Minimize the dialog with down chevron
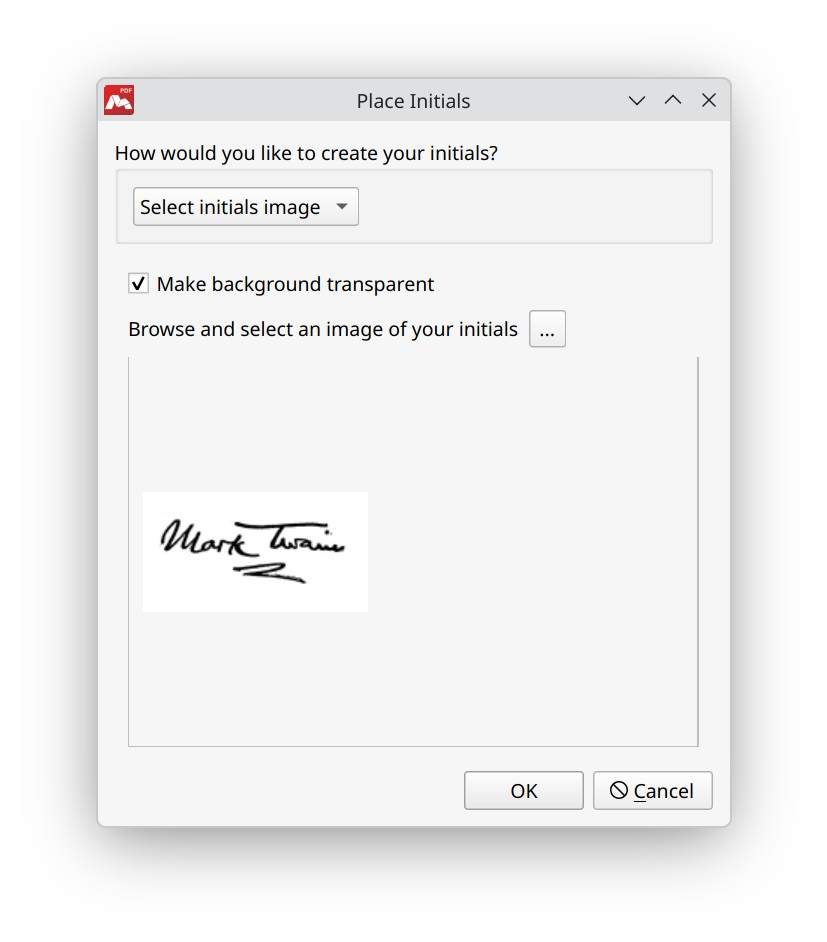The height and width of the screenshot is (942, 827). point(637,100)
